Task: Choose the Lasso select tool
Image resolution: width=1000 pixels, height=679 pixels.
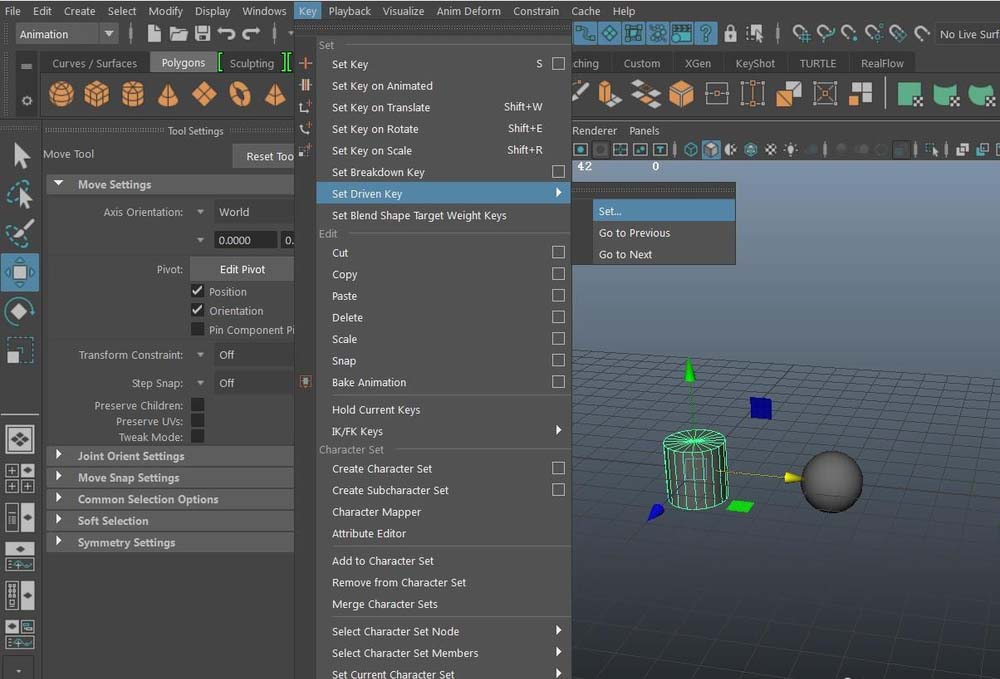Action: pyautogui.click(x=20, y=194)
